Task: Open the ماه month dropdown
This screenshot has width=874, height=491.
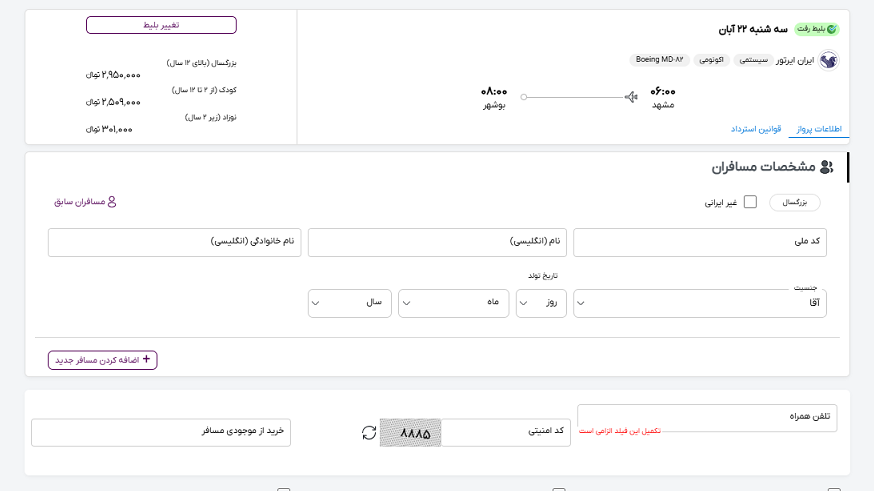Action: pos(453,303)
